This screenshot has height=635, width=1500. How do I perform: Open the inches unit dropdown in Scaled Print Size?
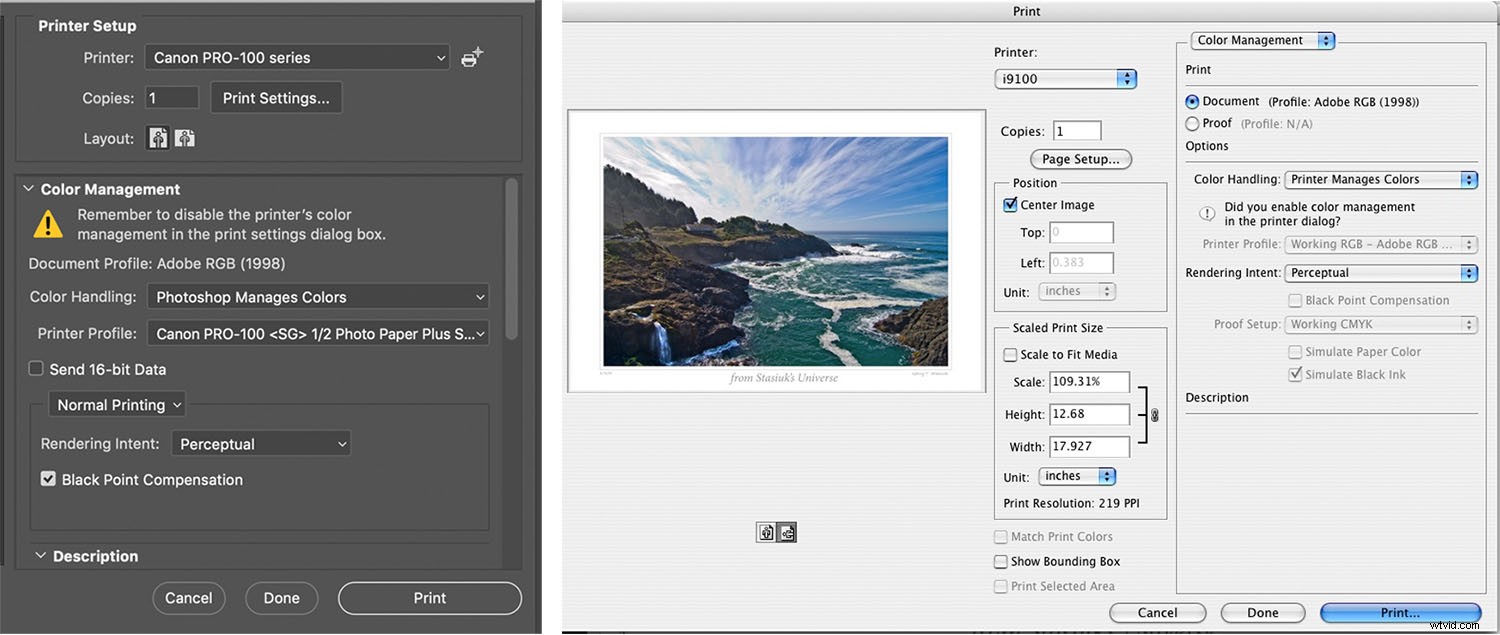(x=1077, y=476)
